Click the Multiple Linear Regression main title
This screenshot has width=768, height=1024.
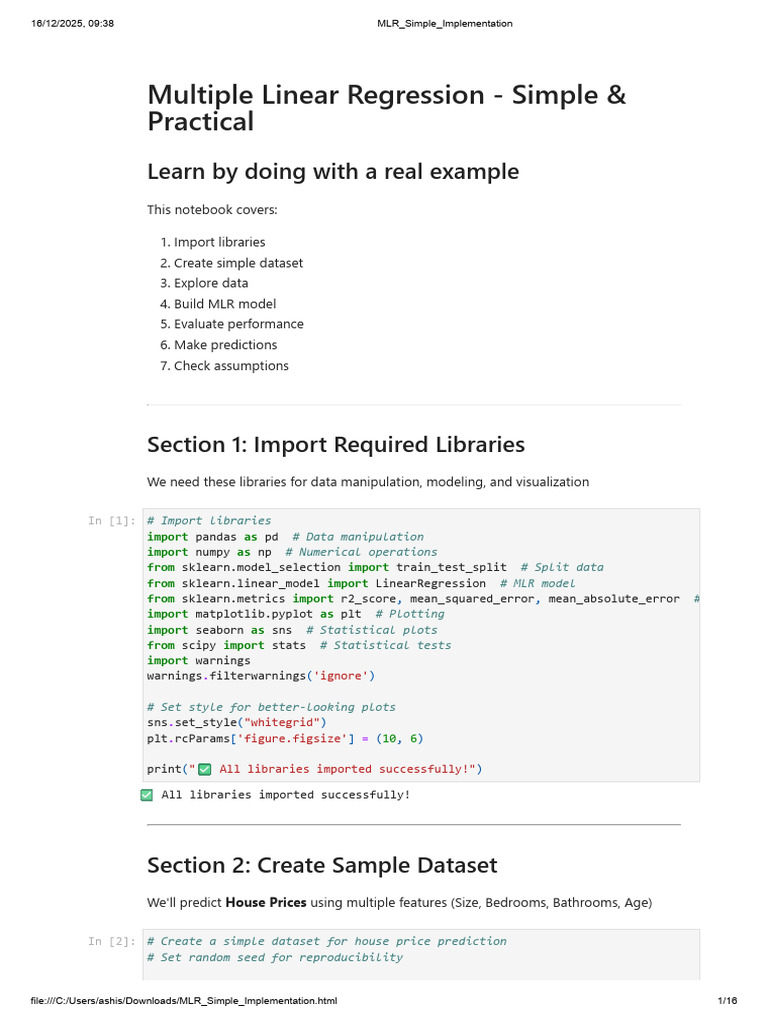tap(387, 108)
